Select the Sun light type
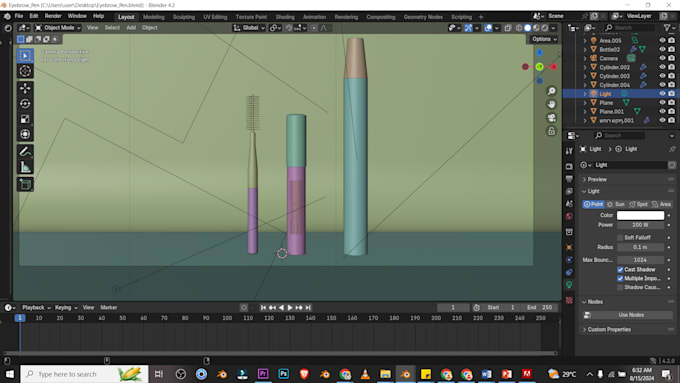Viewport: 680px width, 383px height. (x=616, y=204)
